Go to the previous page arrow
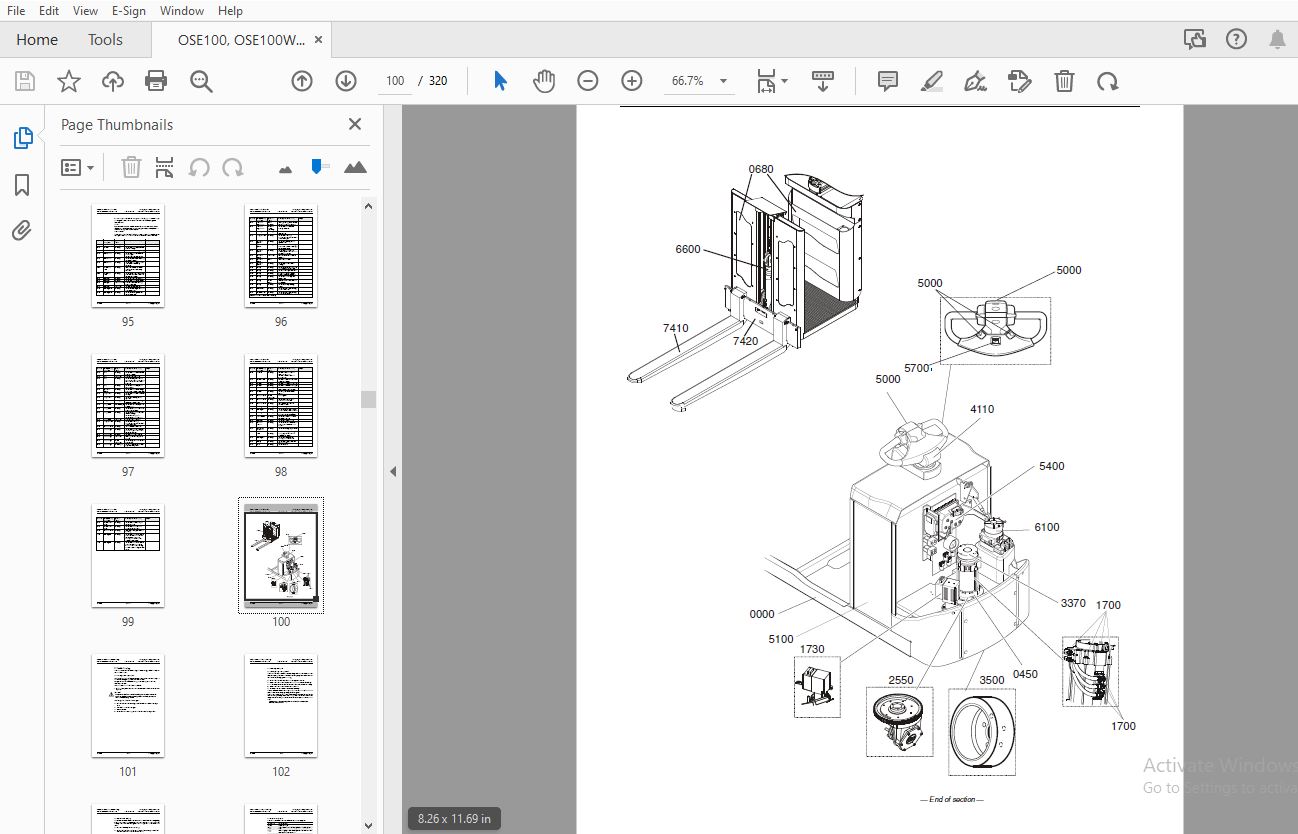Viewport: 1298px width, 834px height. 302,81
